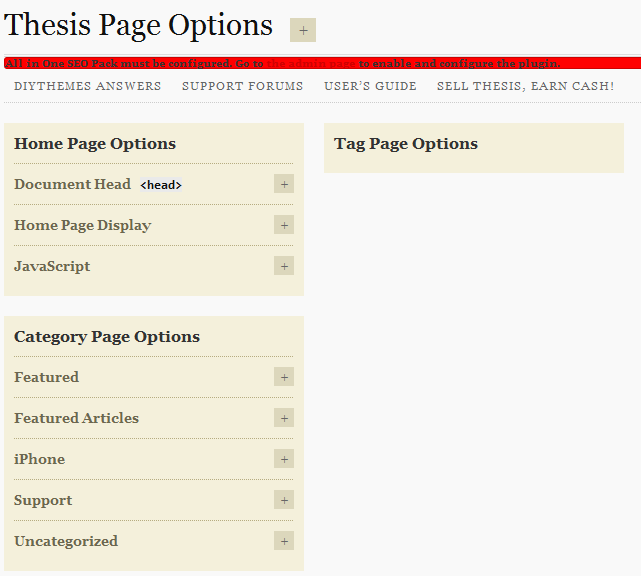This screenshot has height=576, width=641.
Task: Click the Home Page Display label
Action: (x=83, y=225)
